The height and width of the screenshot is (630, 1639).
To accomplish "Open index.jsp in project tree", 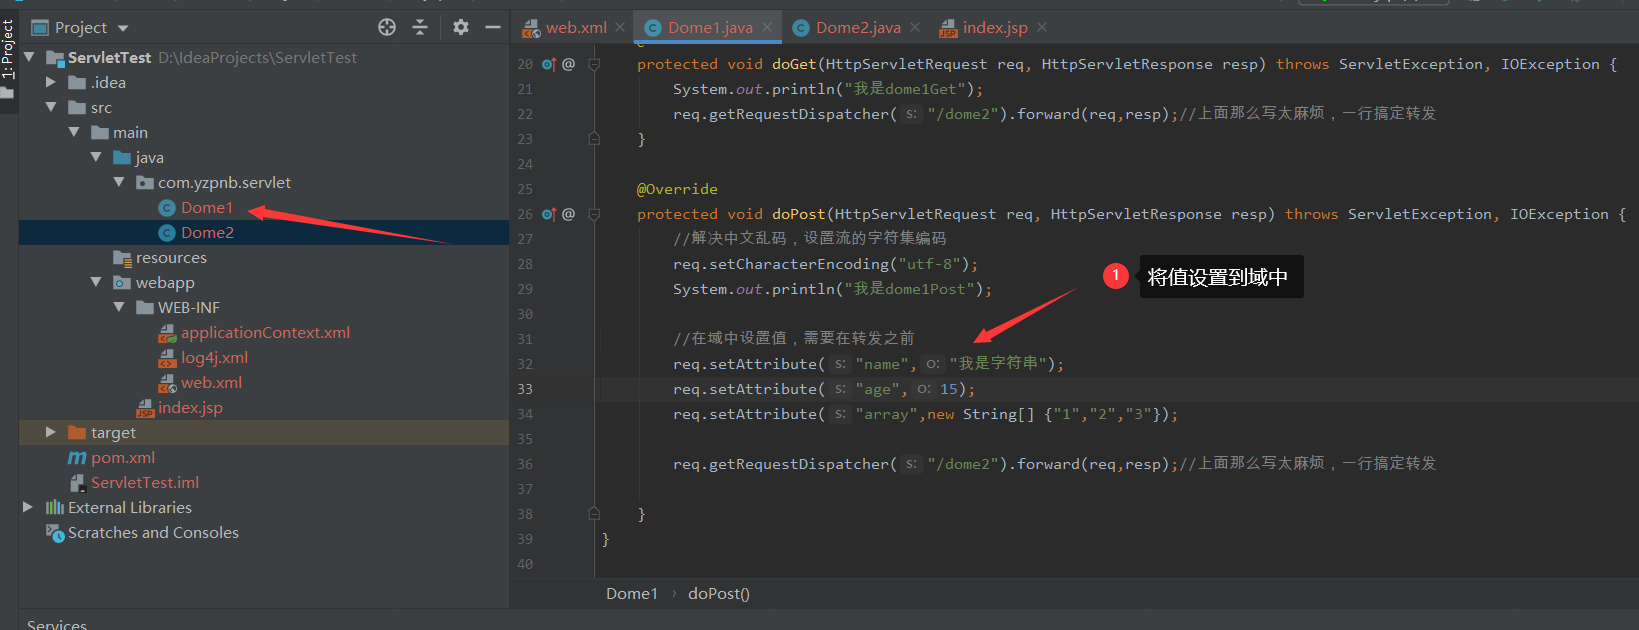I will (x=190, y=407).
